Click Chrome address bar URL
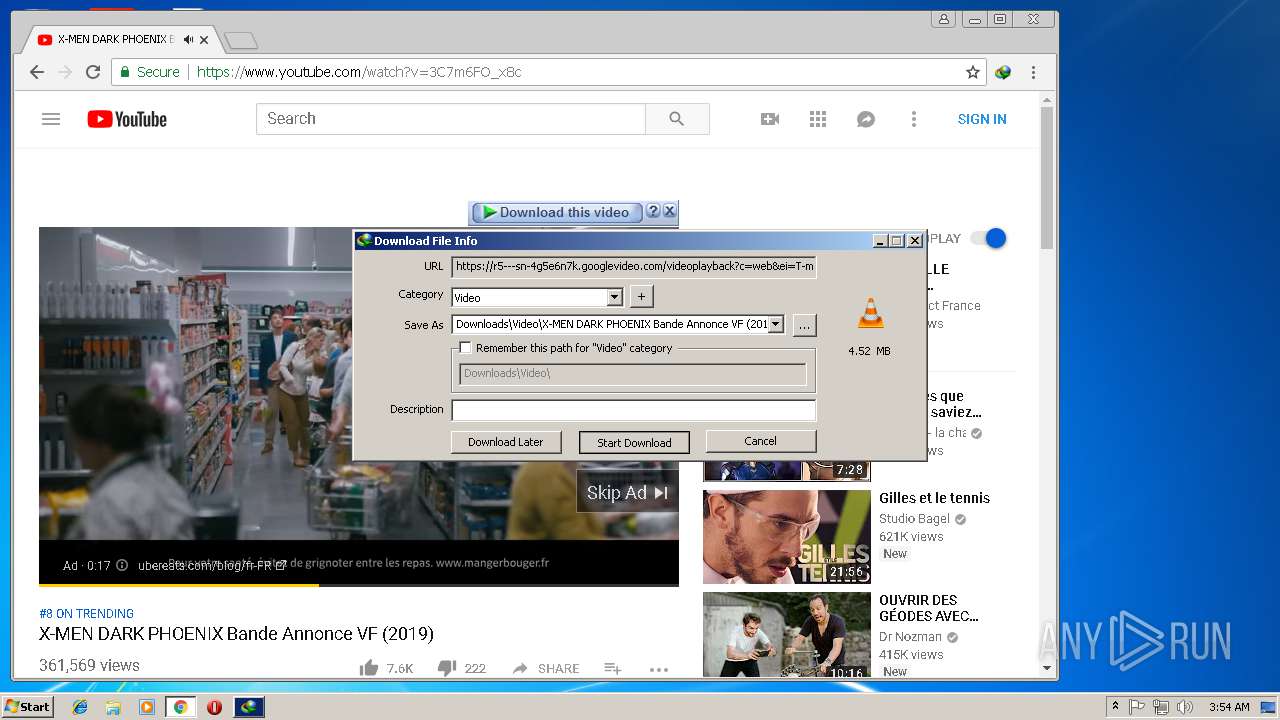The height and width of the screenshot is (720, 1280). coord(359,72)
